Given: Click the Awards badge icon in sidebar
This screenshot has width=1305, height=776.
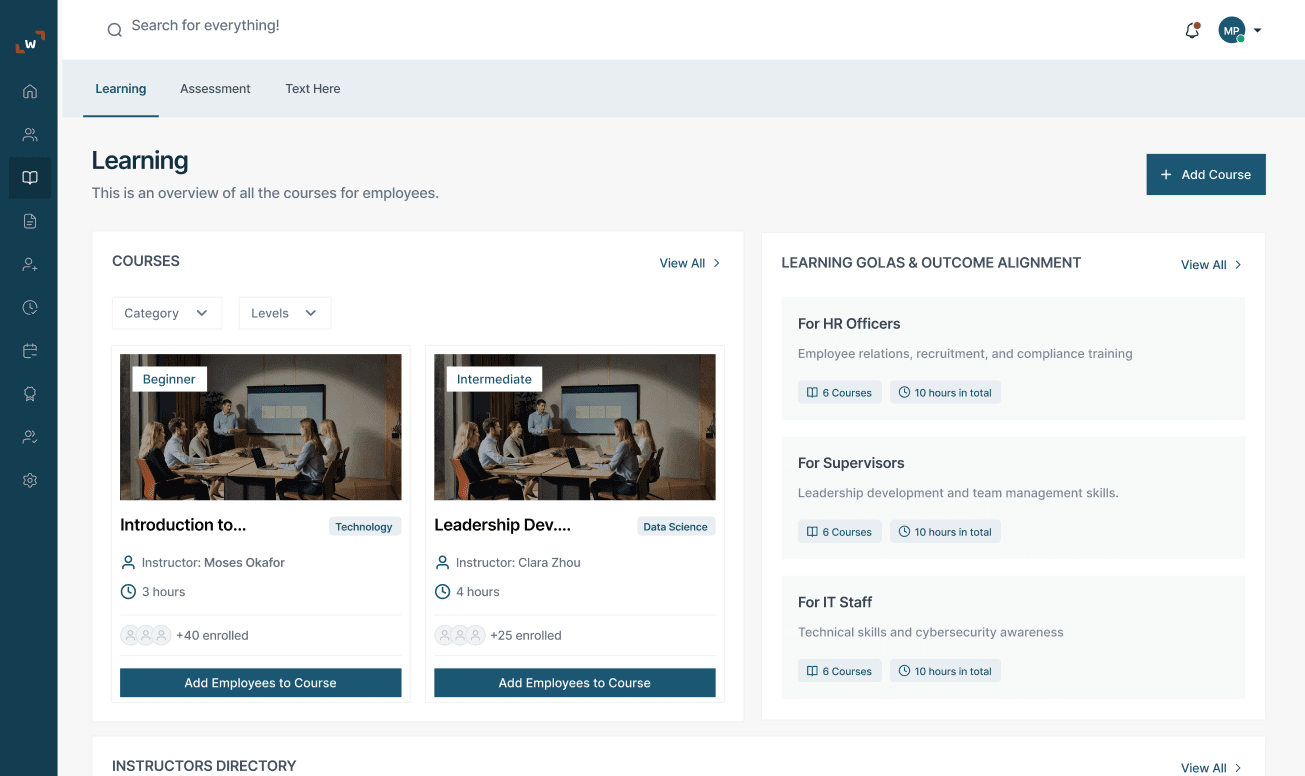Looking at the screenshot, I should click(x=29, y=394).
